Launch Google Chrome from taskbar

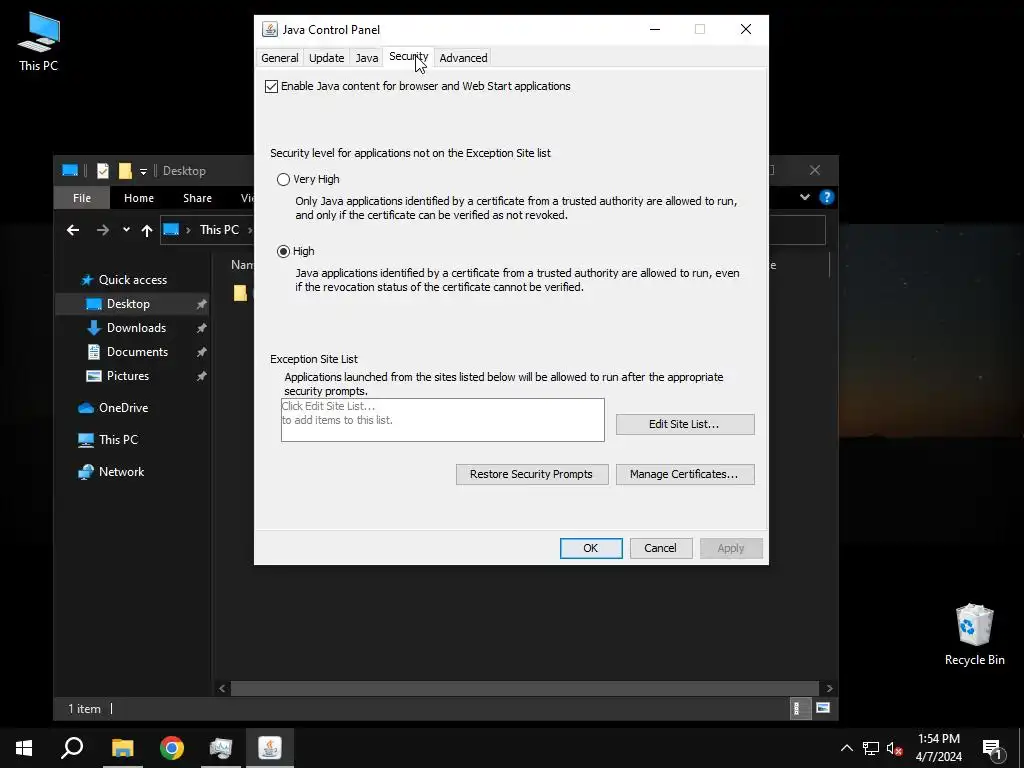pos(172,748)
